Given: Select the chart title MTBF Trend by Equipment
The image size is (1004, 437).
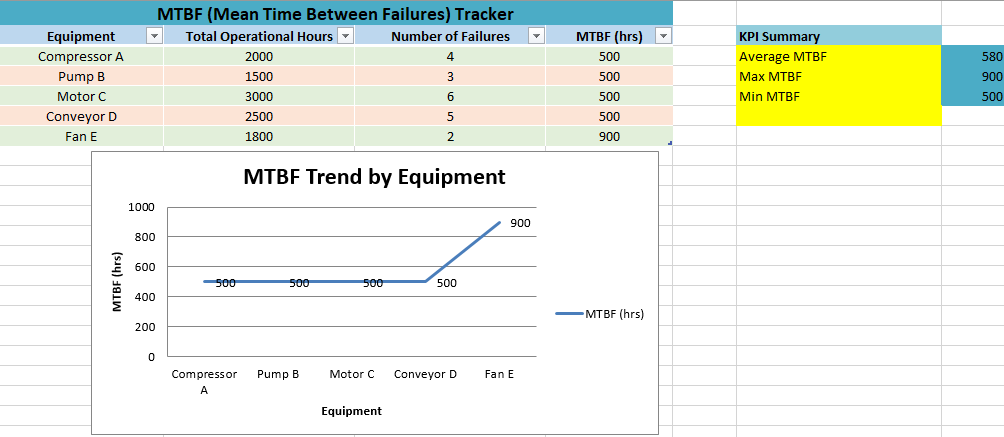Looking at the screenshot, I should tap(374, 177).
